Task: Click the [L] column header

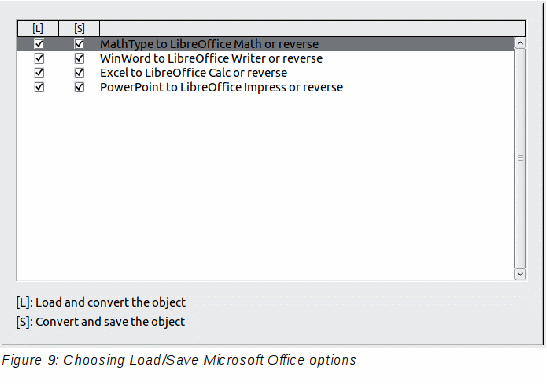Action: (x=38, y=28)
